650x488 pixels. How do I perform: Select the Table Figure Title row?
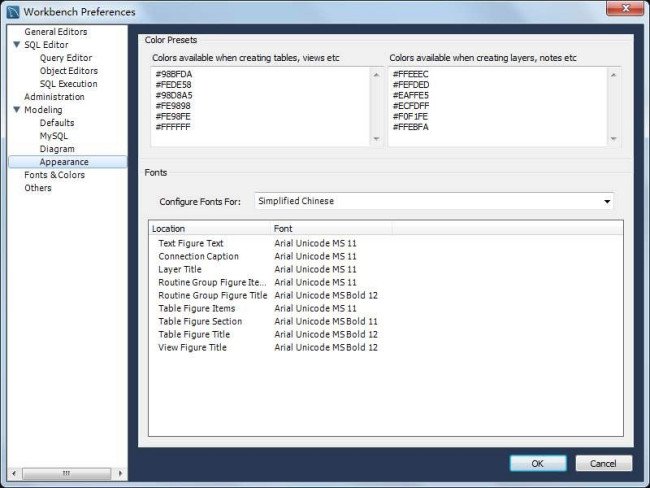pos(386,334)
